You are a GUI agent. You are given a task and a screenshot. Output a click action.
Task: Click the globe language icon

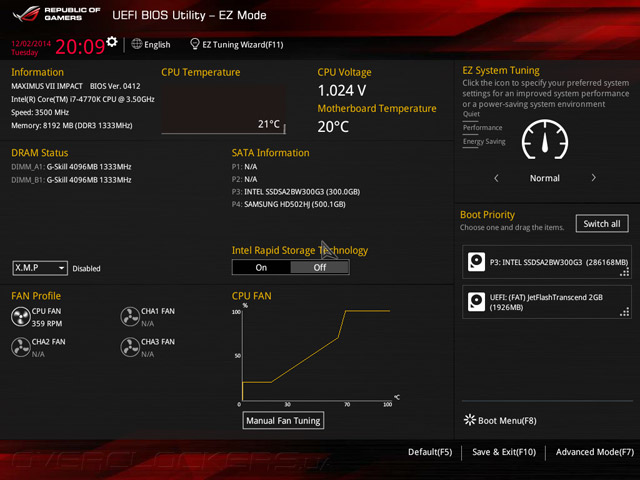(x=137, y=44)
